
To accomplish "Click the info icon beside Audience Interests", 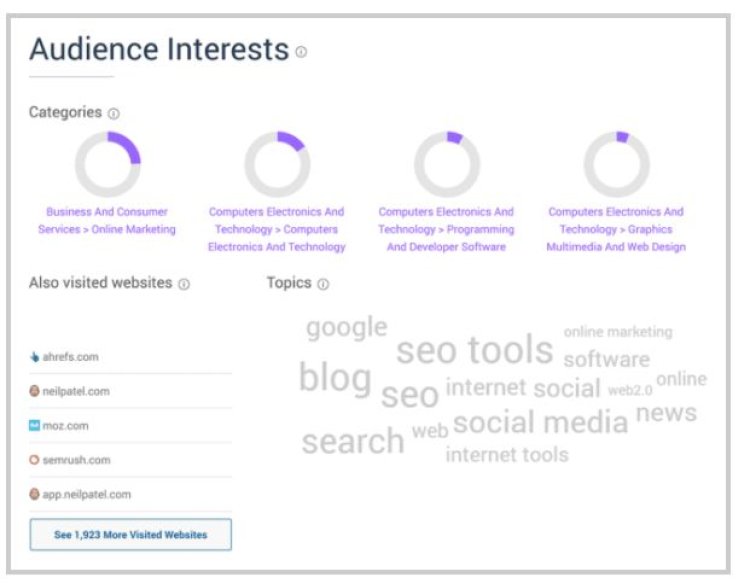I will (x=301, y=52).
